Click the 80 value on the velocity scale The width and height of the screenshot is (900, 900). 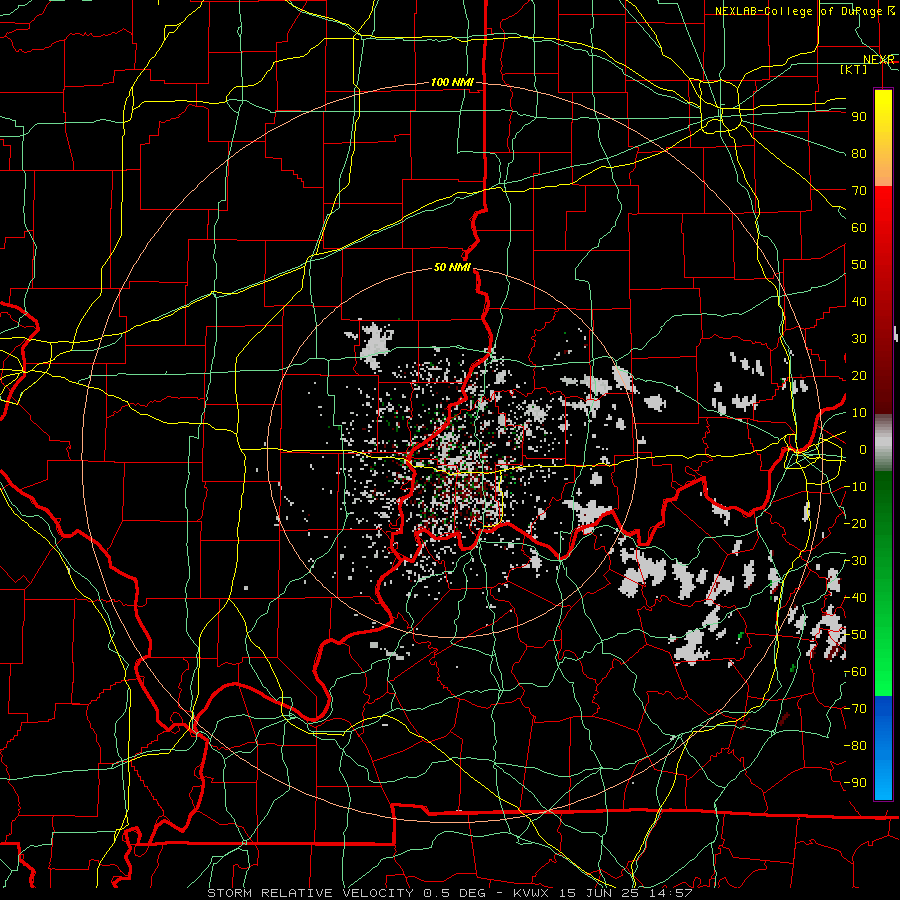(x=859, y=153)
